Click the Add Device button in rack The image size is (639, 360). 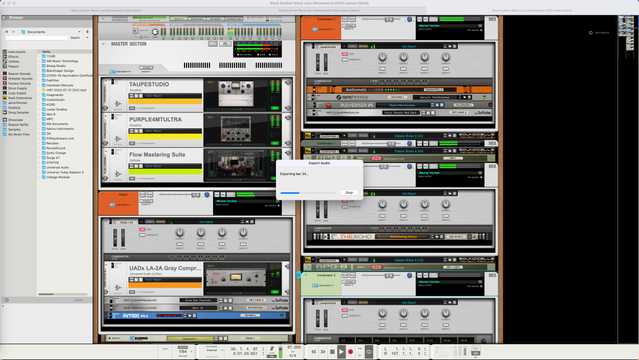599,33
